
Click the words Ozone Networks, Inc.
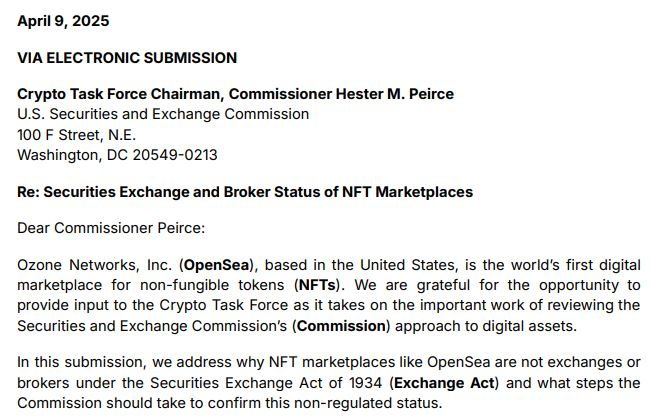(95, 265)
